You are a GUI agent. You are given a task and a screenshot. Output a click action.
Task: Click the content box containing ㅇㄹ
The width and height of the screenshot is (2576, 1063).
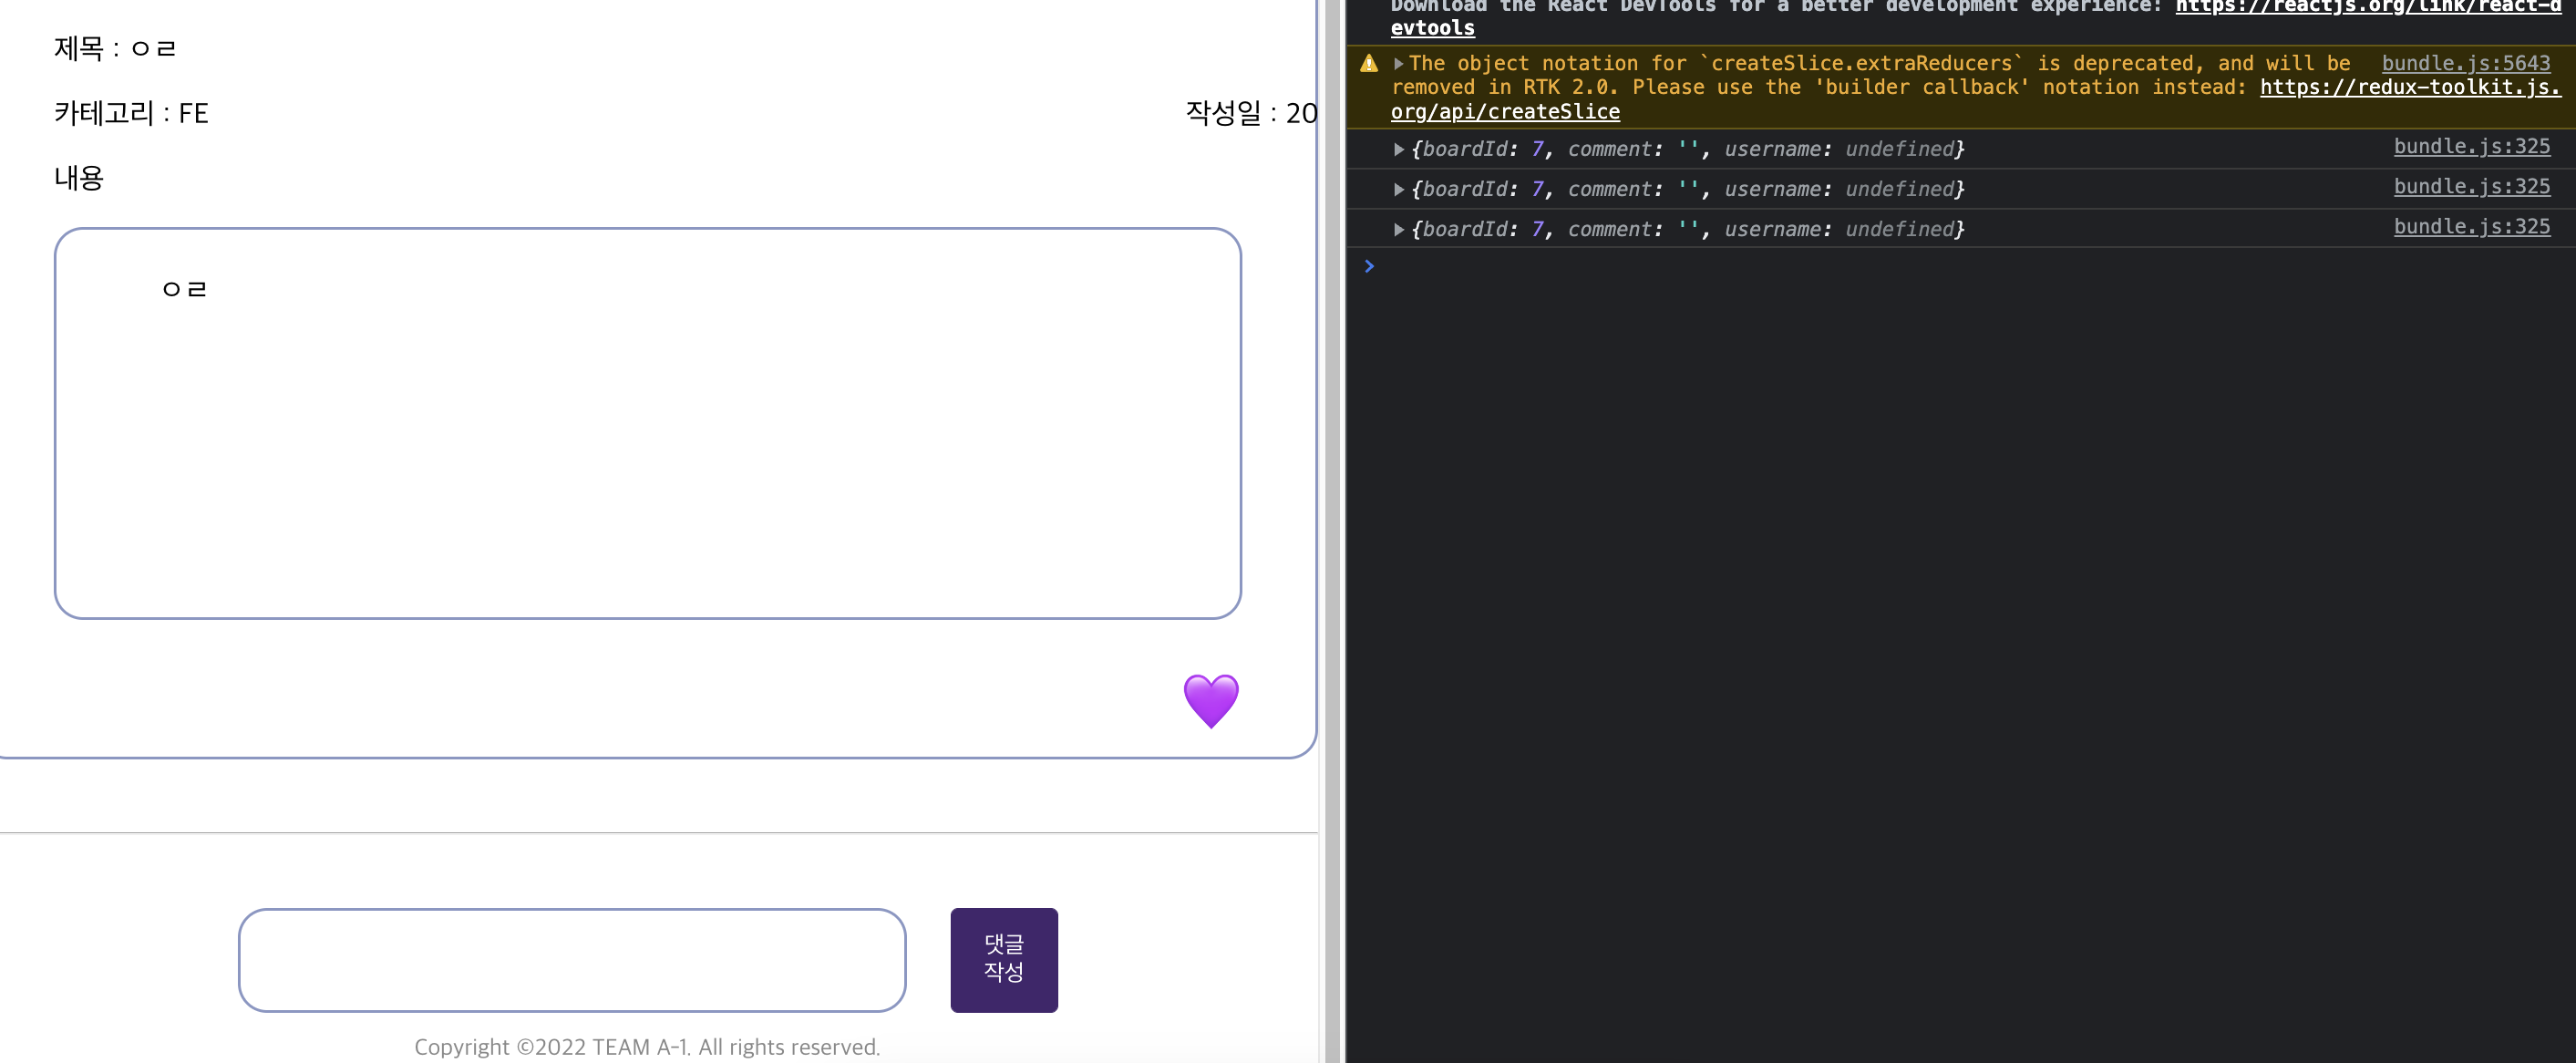pos(647,422)
